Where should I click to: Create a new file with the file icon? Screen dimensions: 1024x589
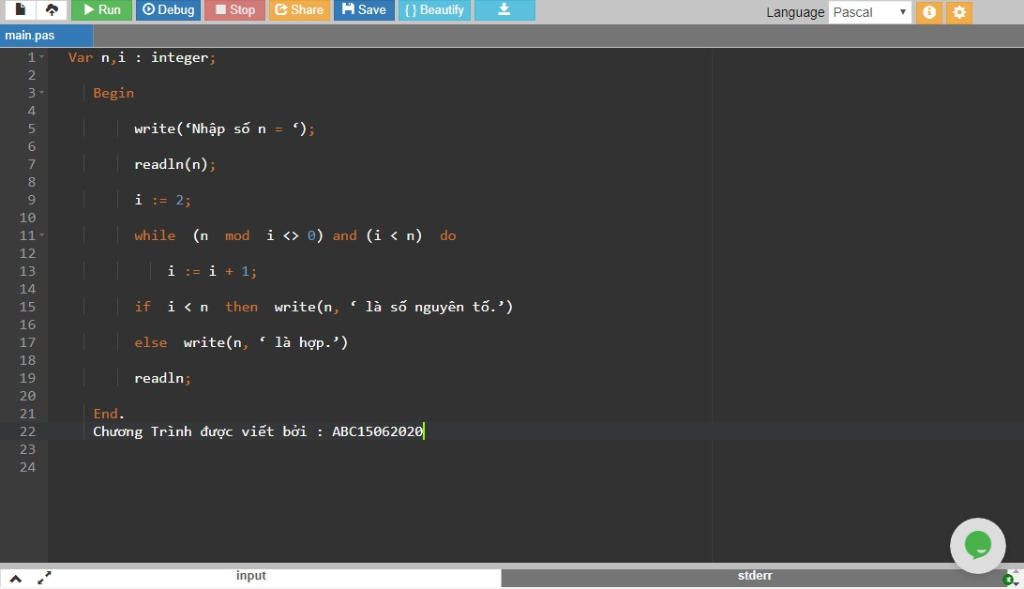pos(19,10)
